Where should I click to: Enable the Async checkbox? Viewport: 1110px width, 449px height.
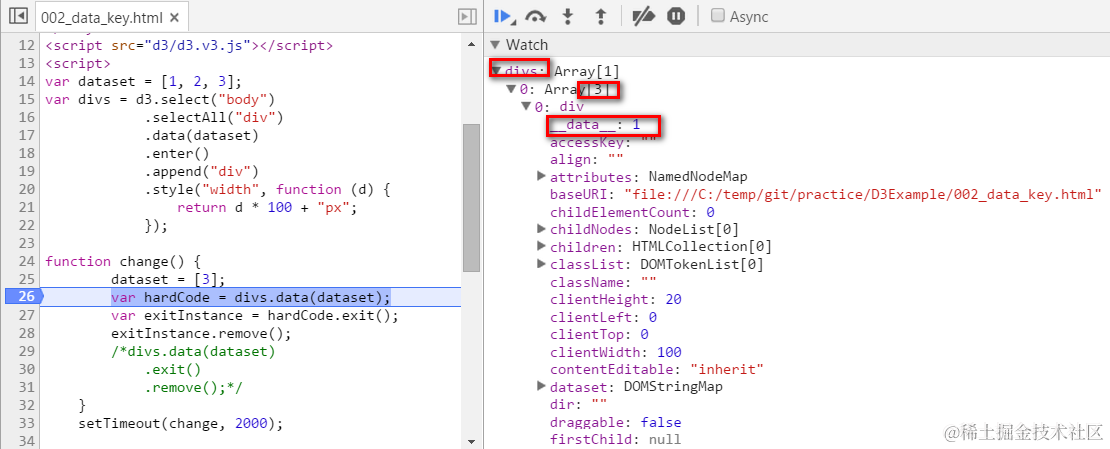coord(718,16)
